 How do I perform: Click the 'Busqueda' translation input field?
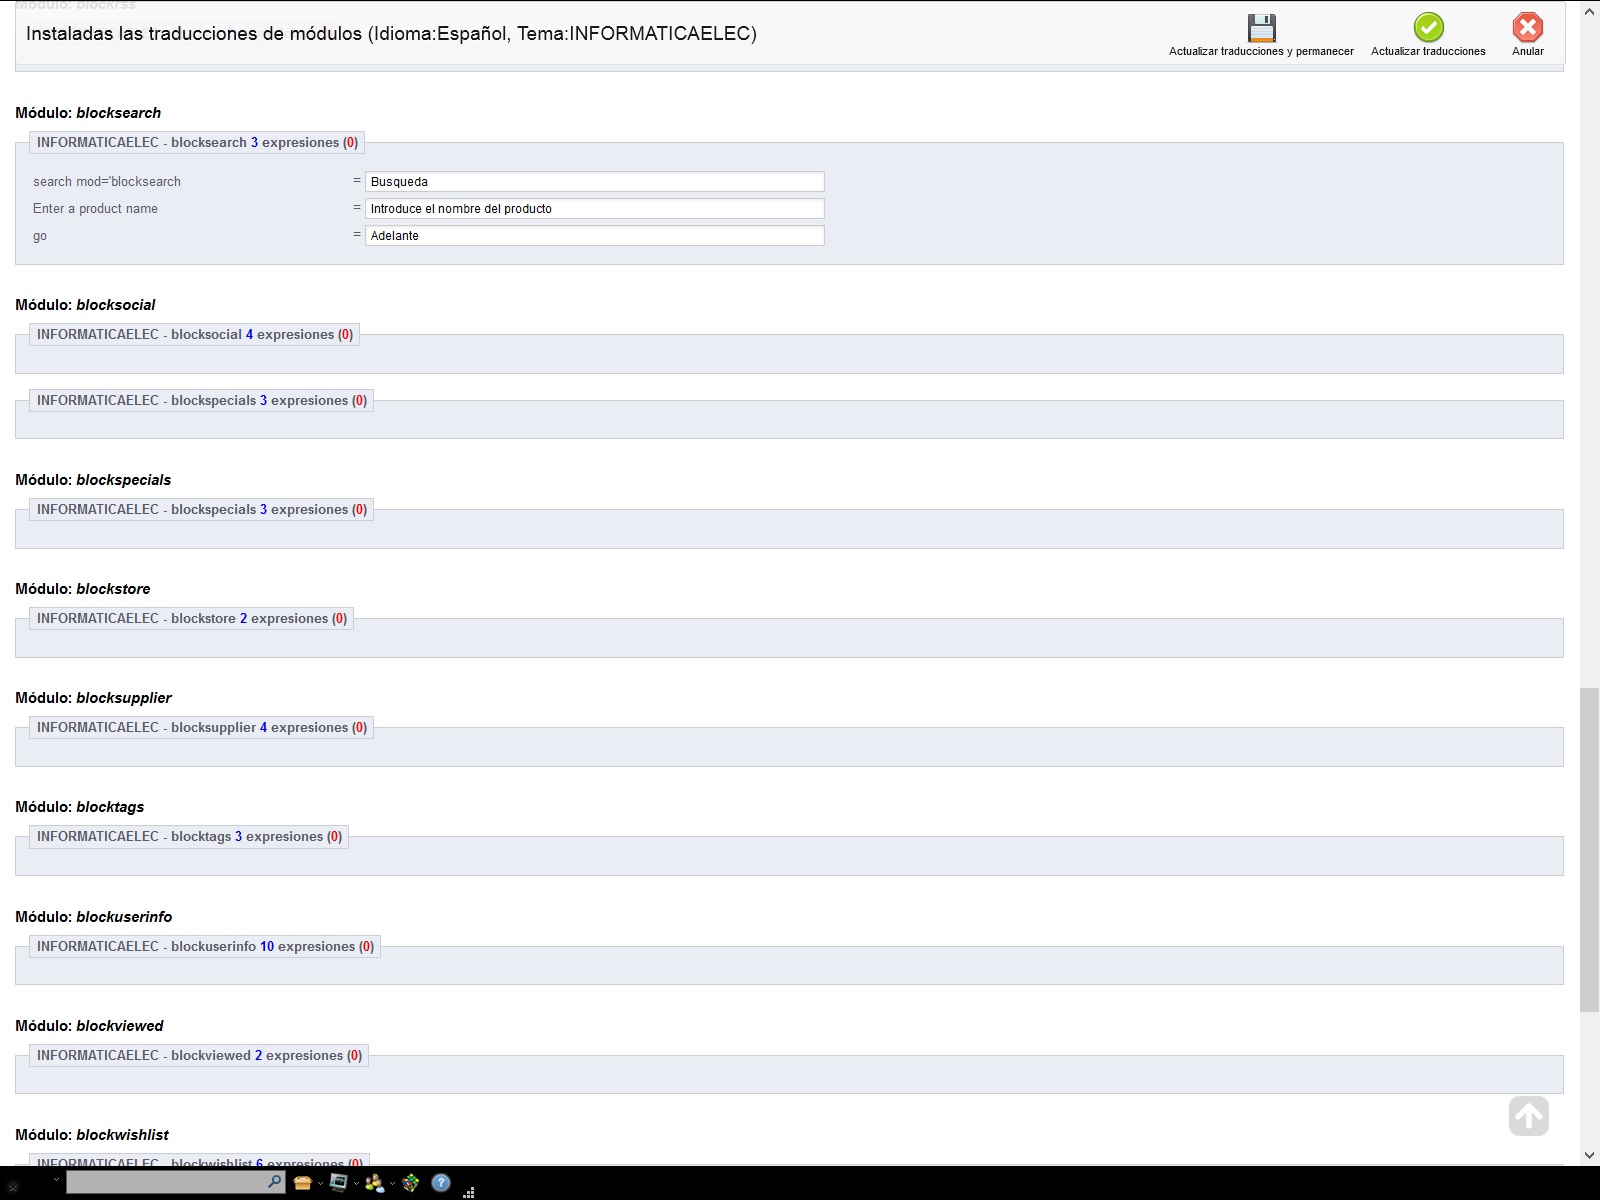(x=595, y=182)
